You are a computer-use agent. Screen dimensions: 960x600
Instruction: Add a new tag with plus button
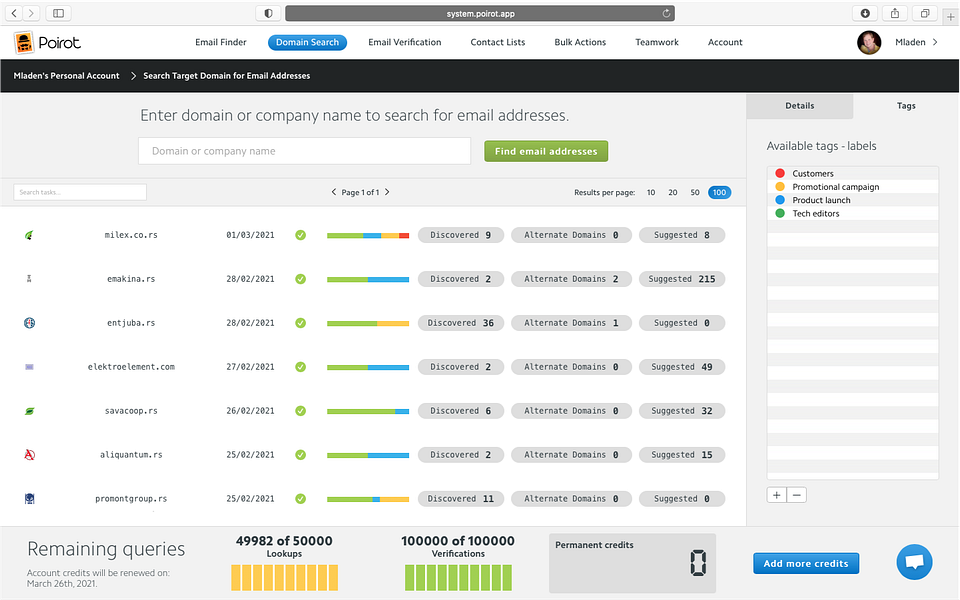776,495
